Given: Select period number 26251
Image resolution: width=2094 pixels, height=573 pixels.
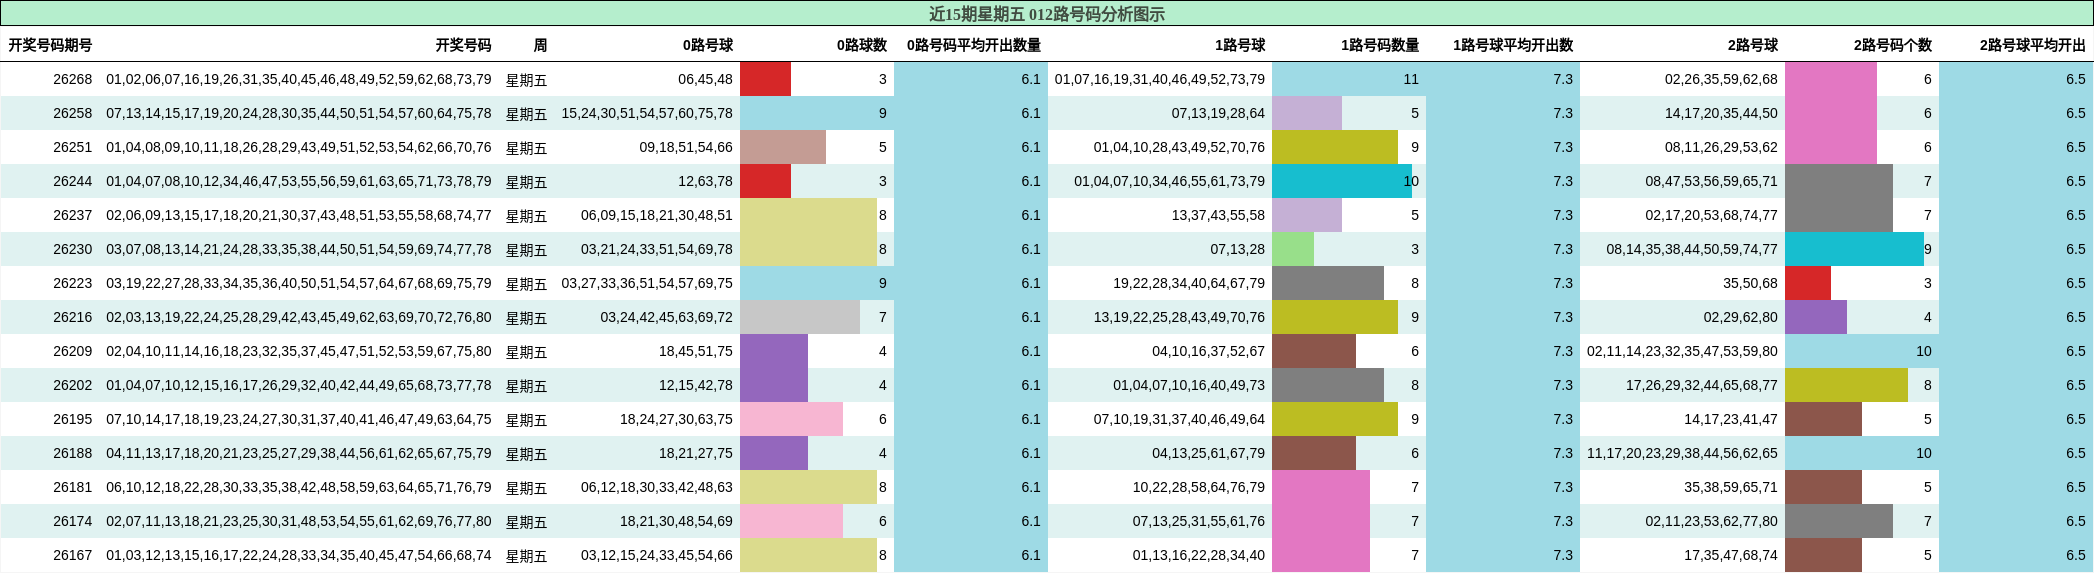Looking at the screenshot, I should [72, 147].
